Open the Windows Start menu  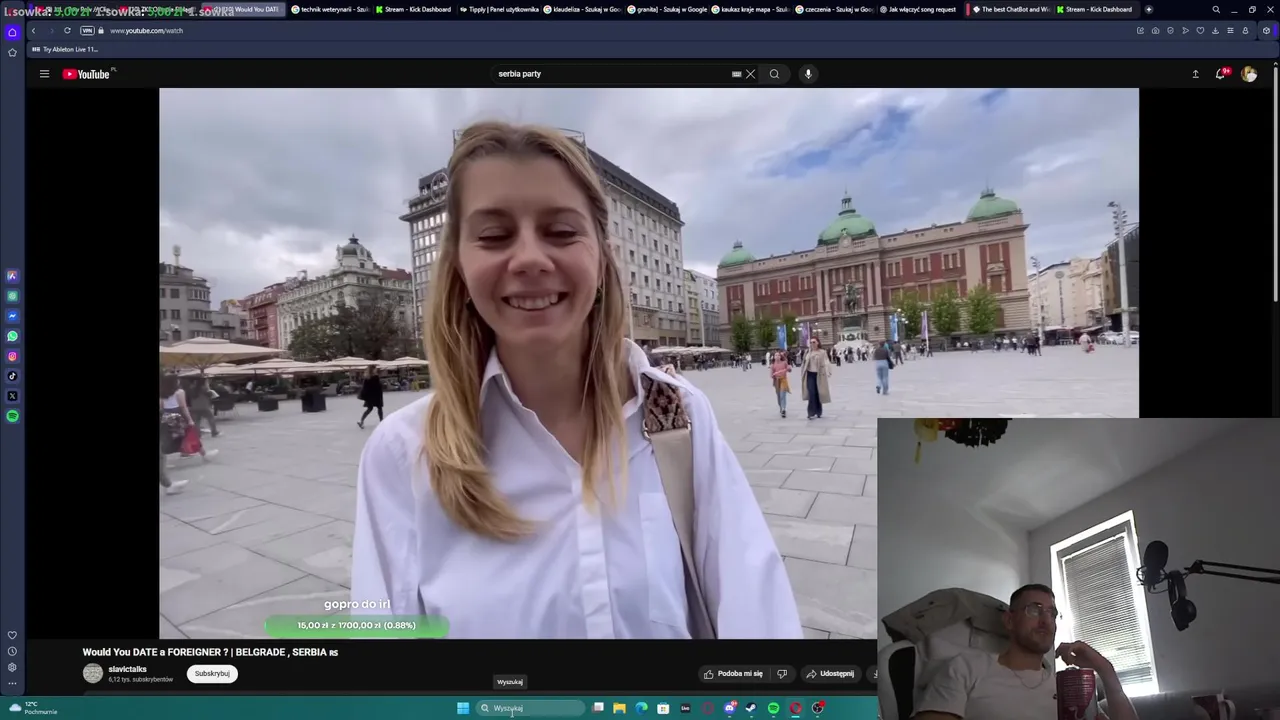[463, 708]
